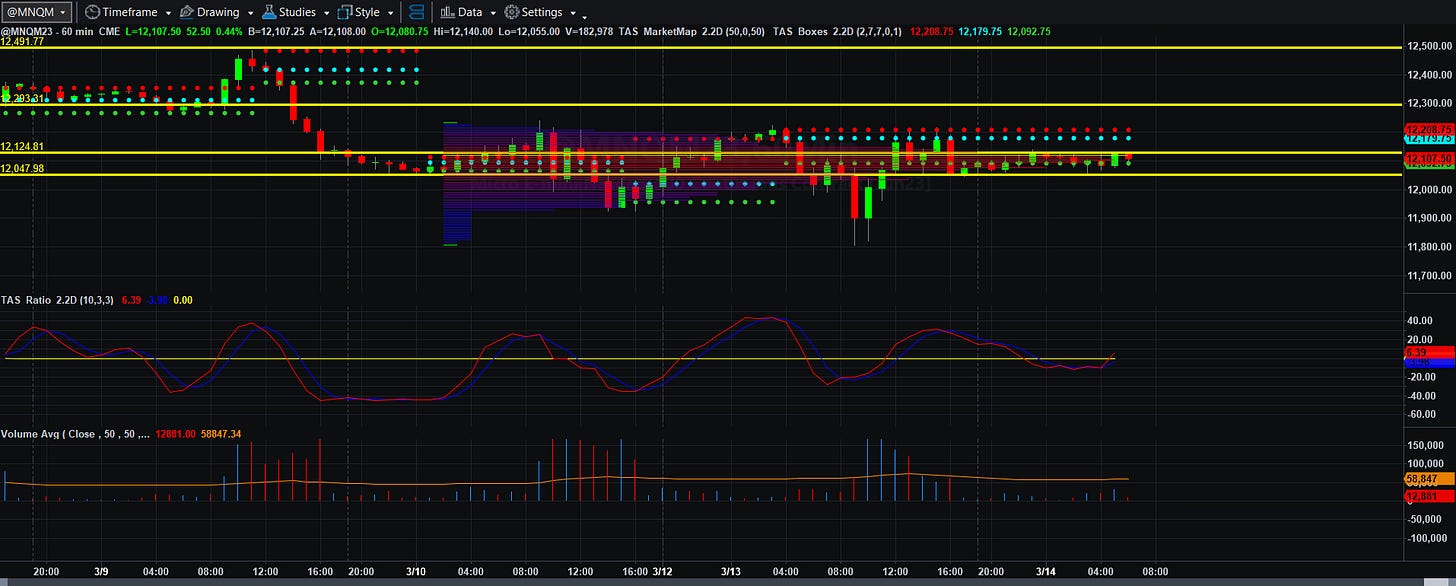The image size is (1456, 586).
Task: Open the toolbar overflow arrow after Settings
Action: click(x=584, y=15)
